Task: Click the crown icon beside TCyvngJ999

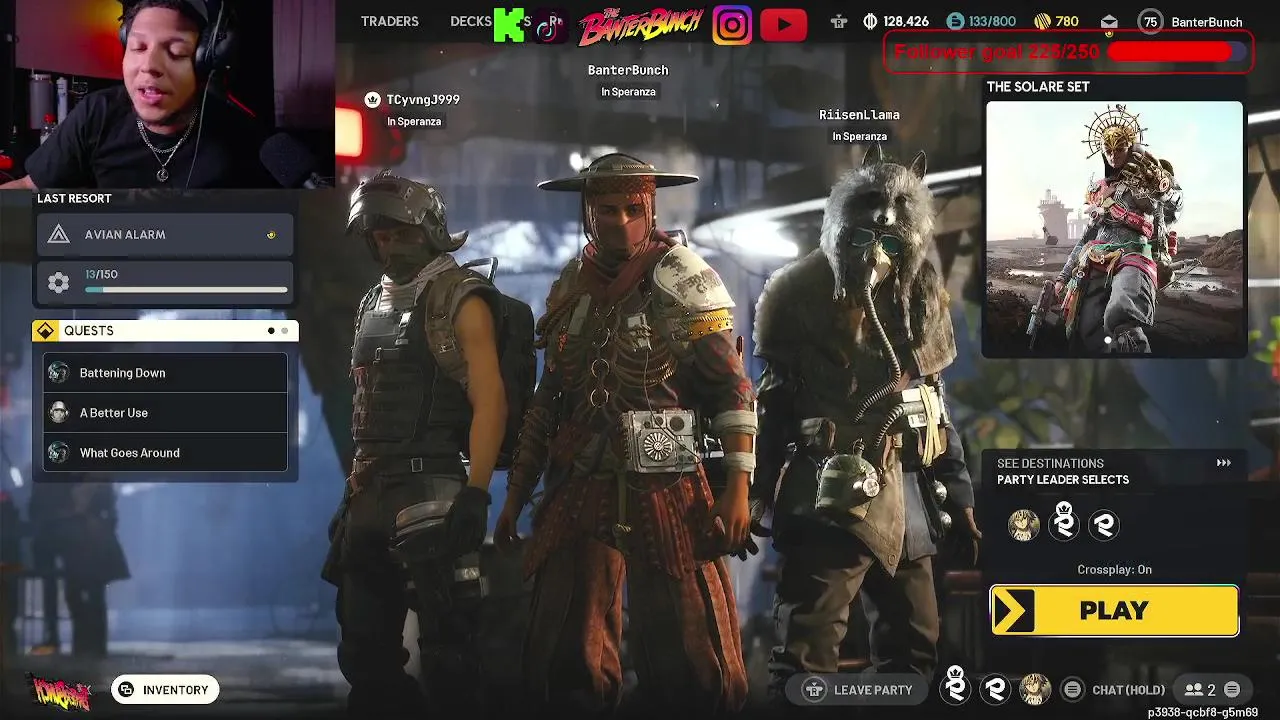Action: [x=372, y=99]
